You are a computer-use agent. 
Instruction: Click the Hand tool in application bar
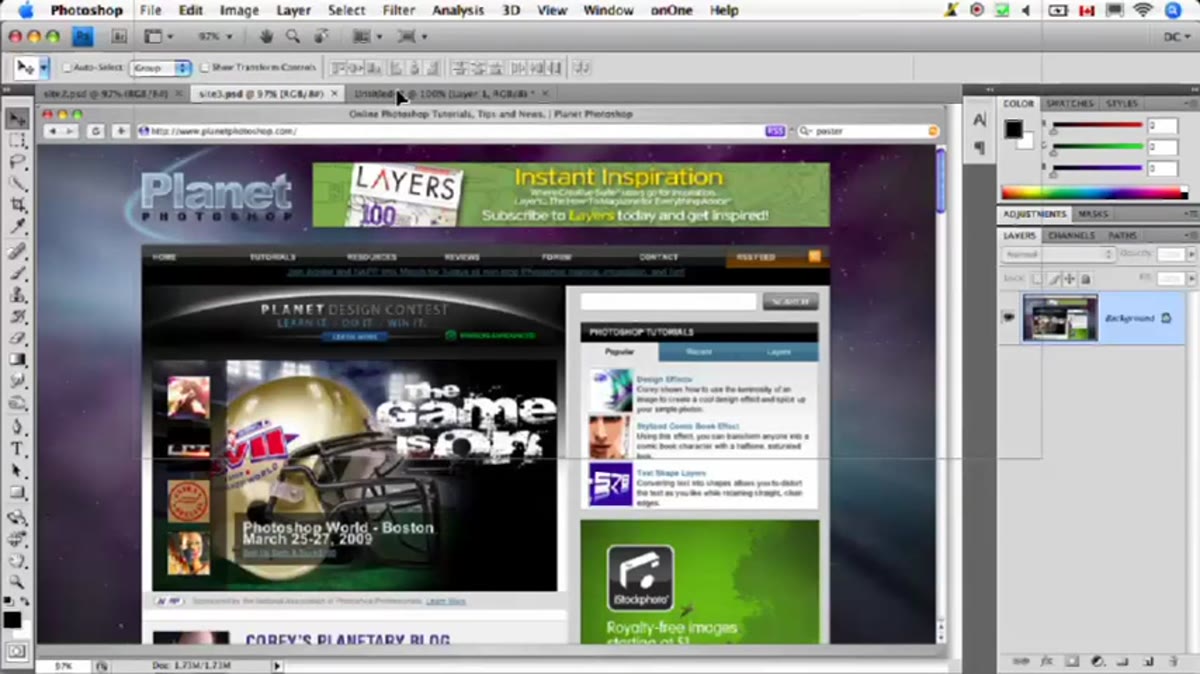click(267, 36)
